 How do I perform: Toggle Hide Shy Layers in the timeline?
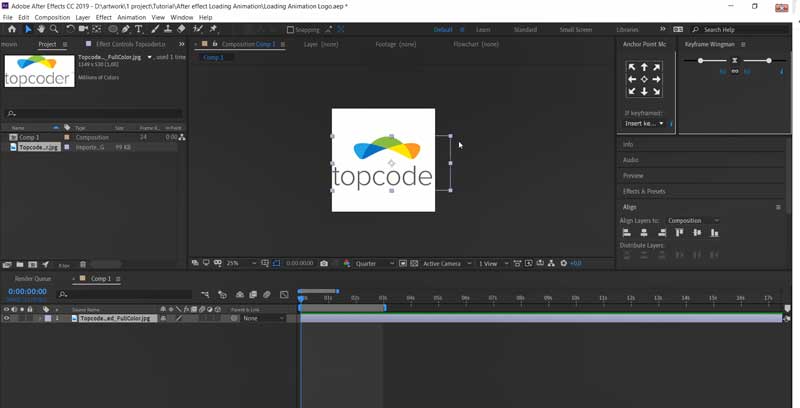240,295
